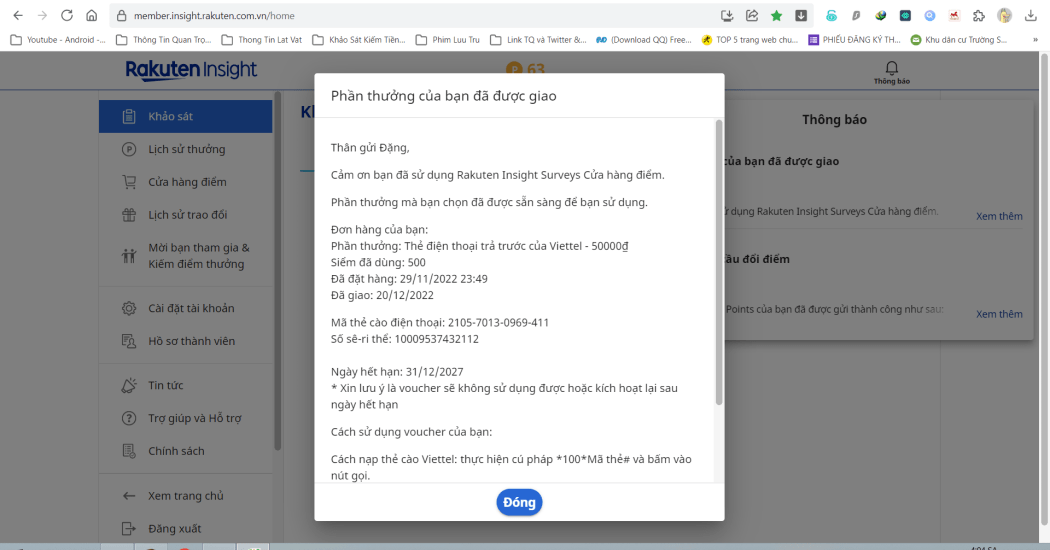Image resolution: width=1050 pixels, height=550 pixels.
Task: Open Lịch sử thưởng menu item
Action: pos(185,149)
